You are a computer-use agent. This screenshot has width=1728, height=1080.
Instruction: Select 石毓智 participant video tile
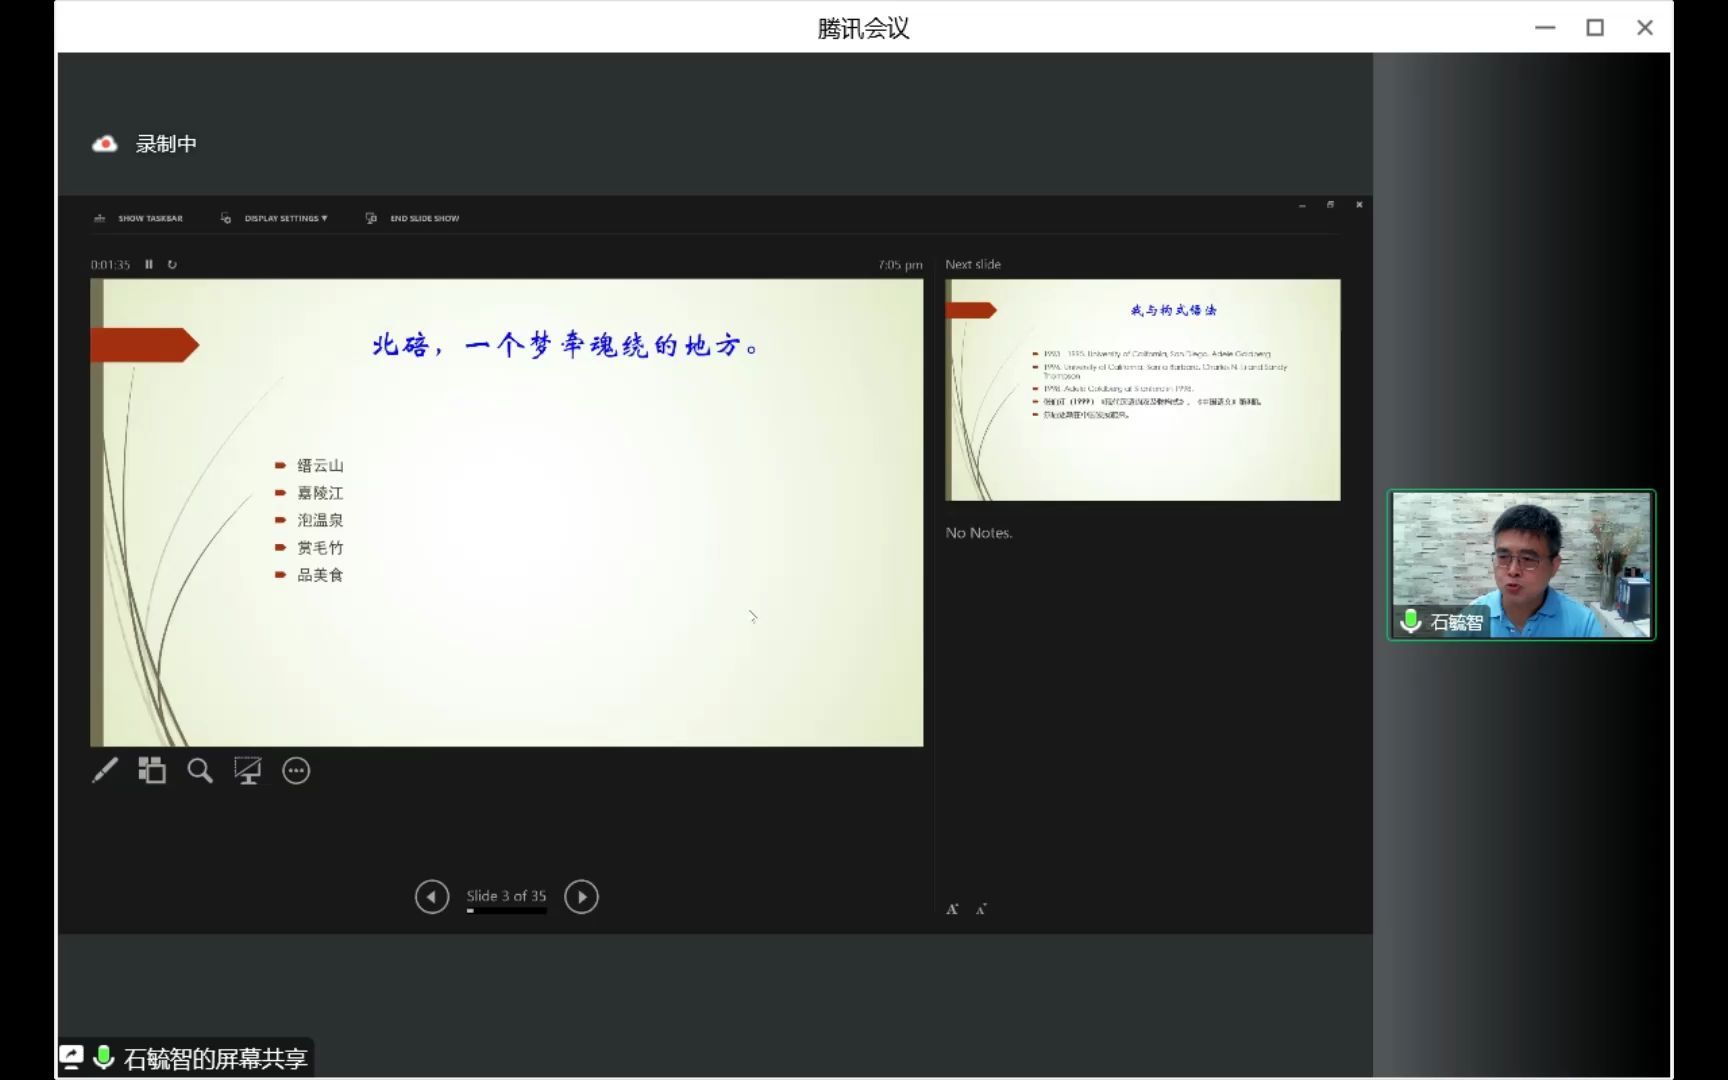1521,565
